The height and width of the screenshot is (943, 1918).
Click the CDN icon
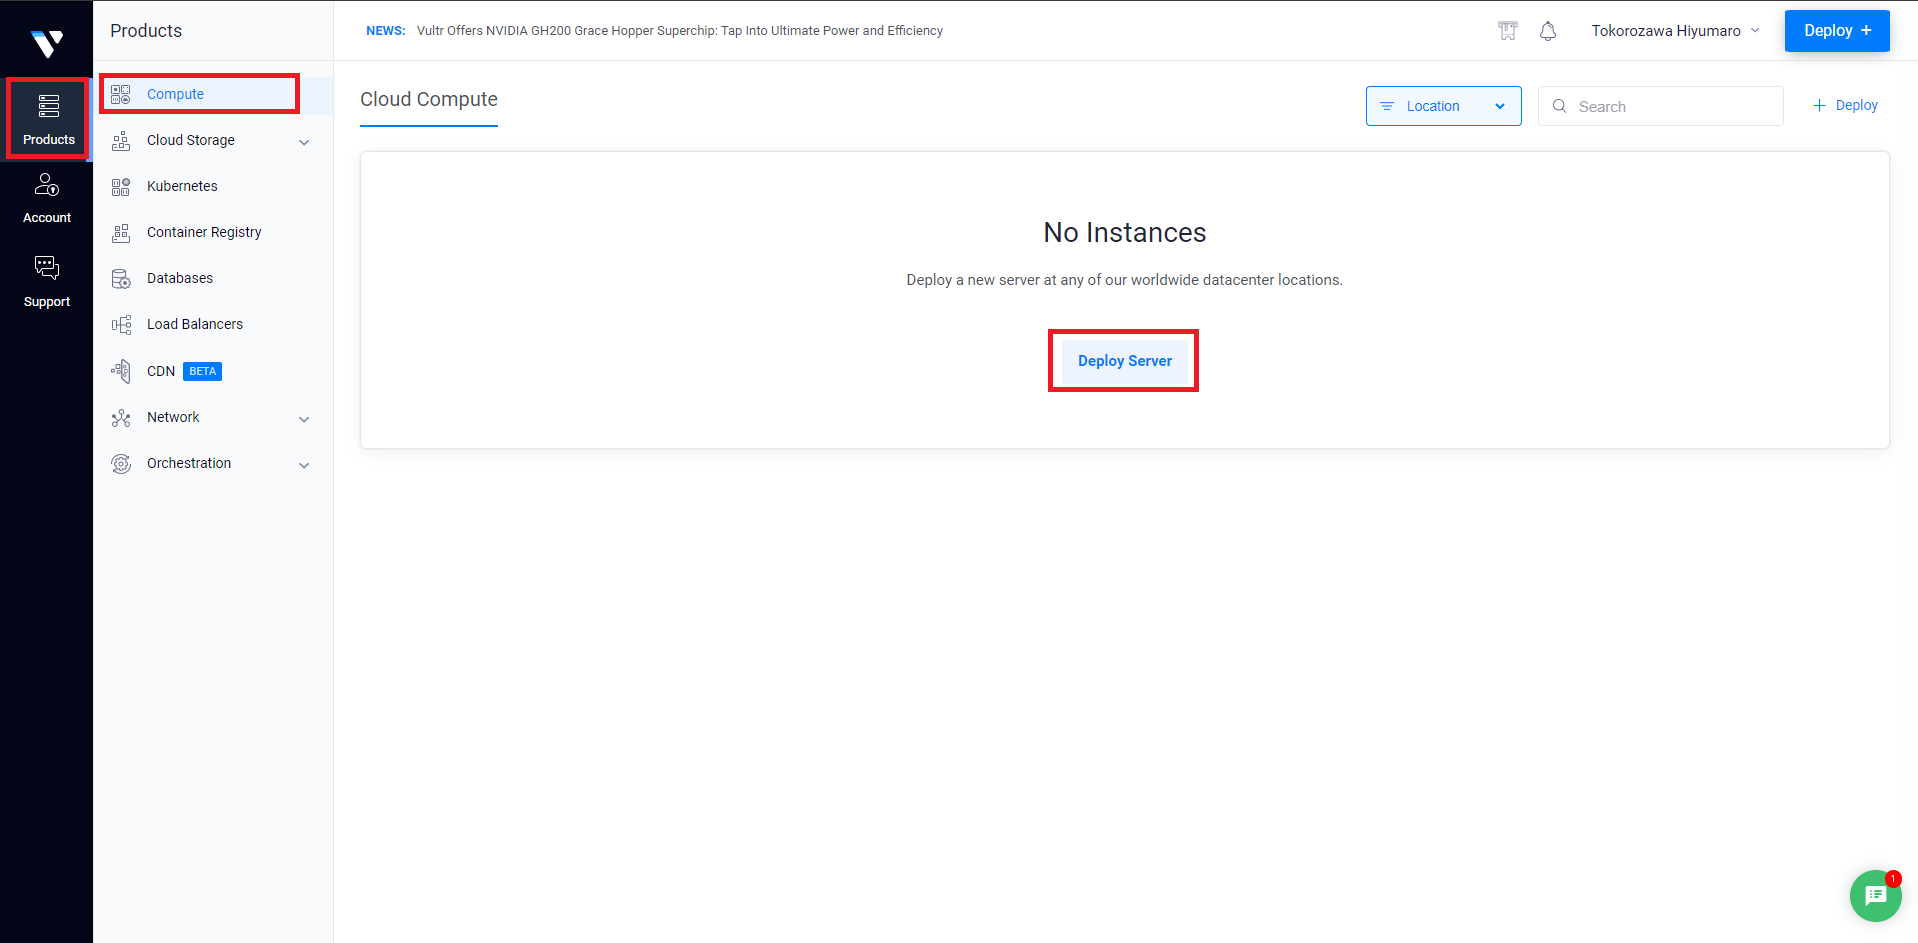[x=121, y=371]
